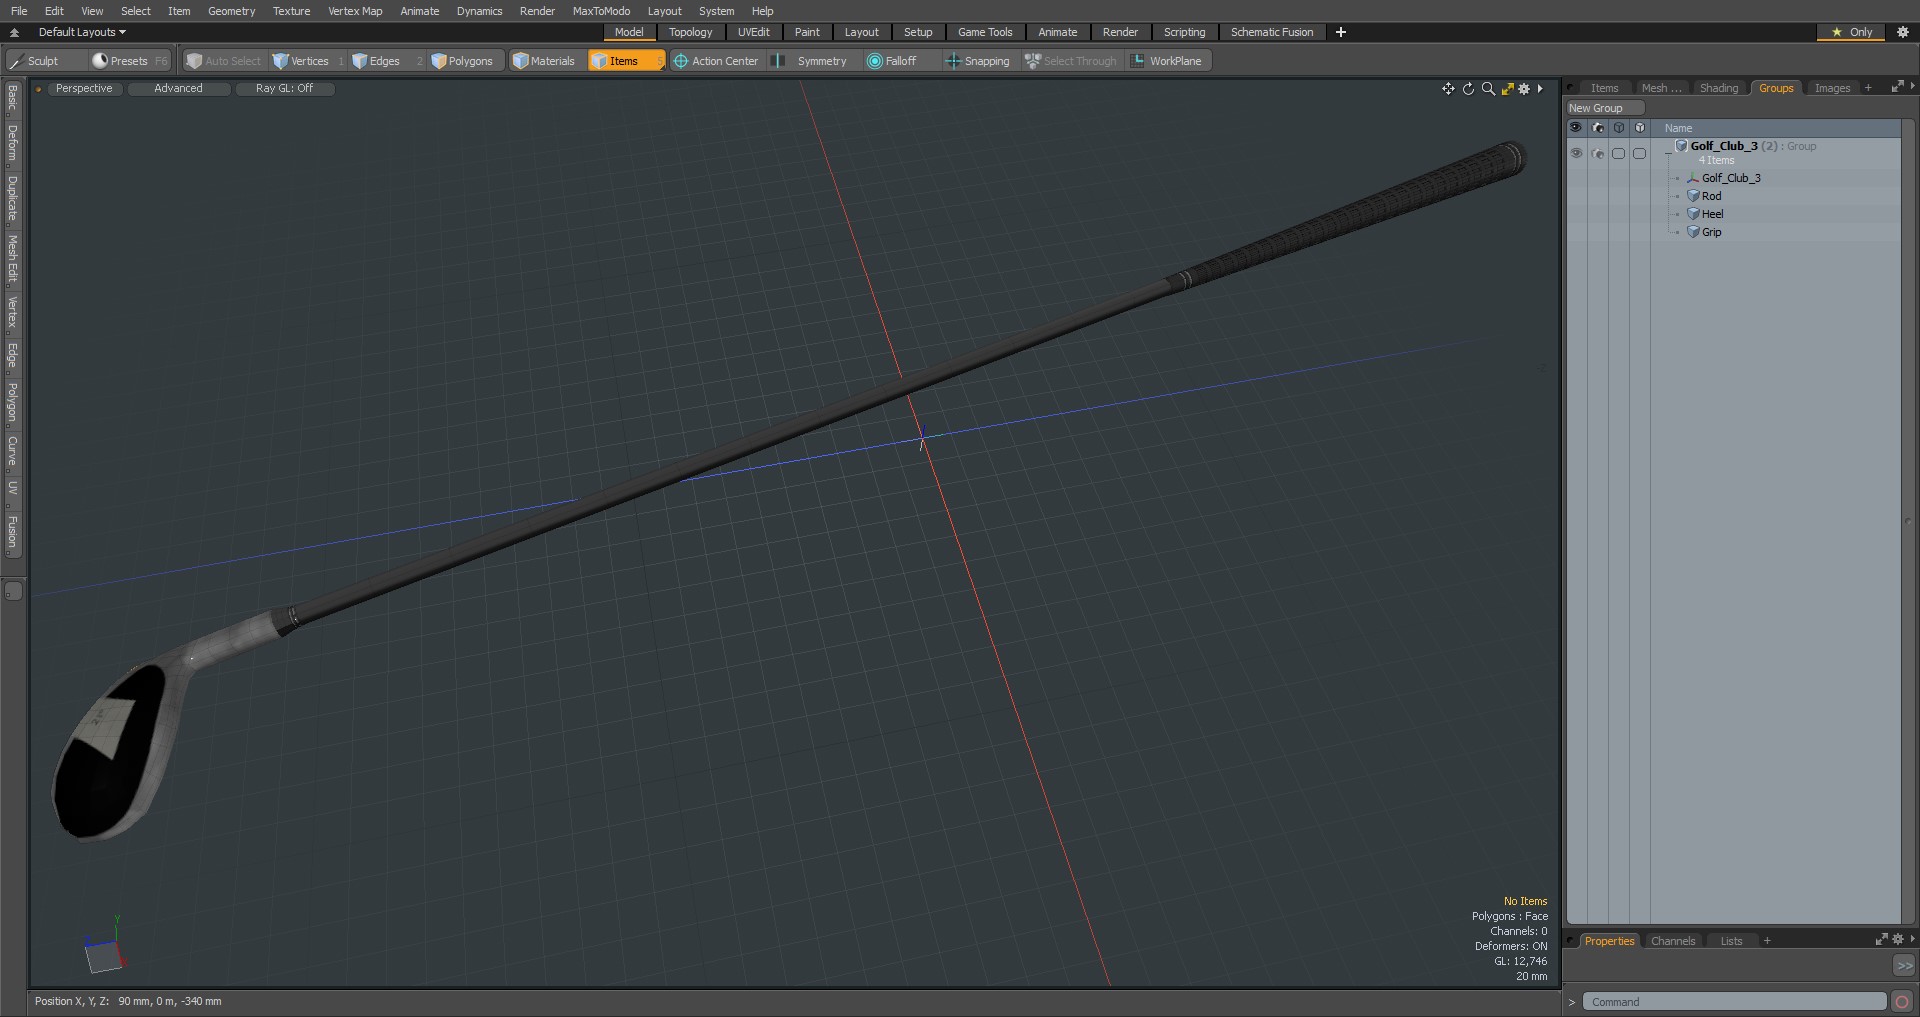Switch to Materials selection mode
This screenshot has height=1017, width=1920.
544,61
